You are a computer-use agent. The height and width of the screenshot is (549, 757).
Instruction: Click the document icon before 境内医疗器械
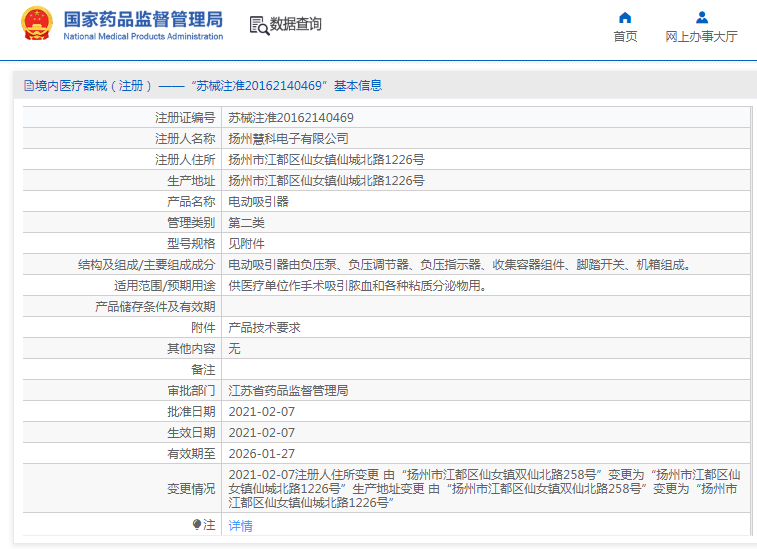[x=28, y=86]
